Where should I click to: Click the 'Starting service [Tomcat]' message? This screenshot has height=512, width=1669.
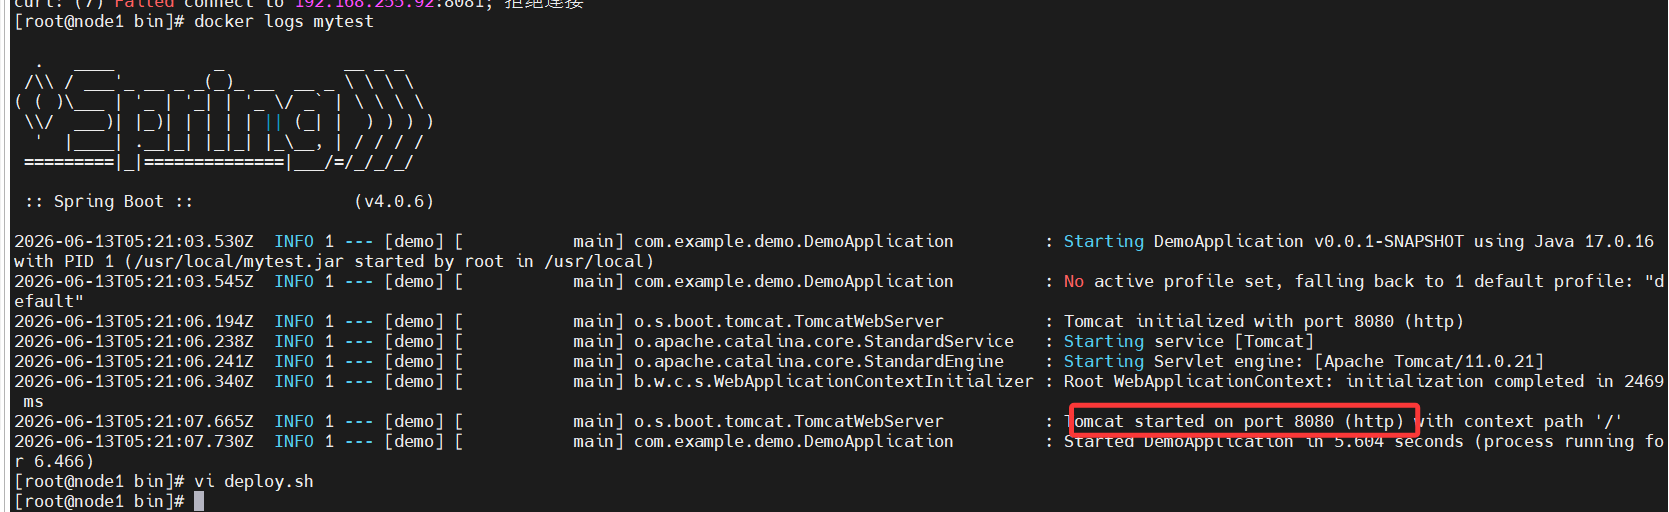pyautogui.click(x=1189, y=341)
